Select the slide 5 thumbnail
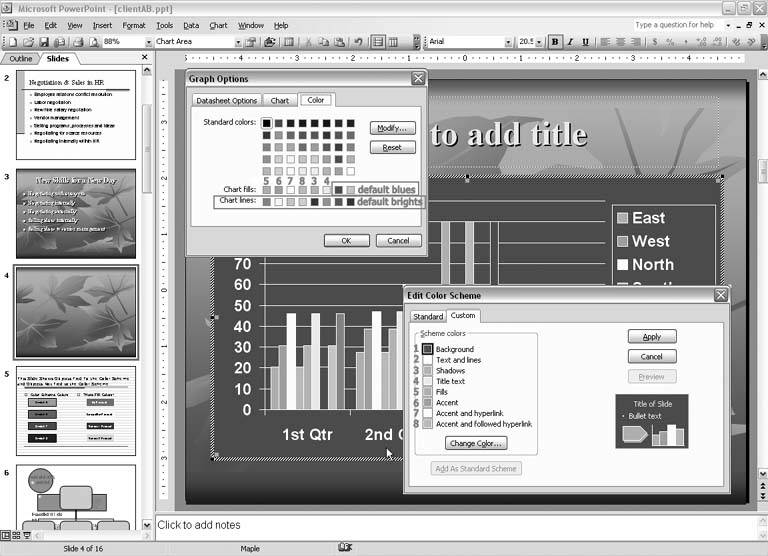 point(76,410)
